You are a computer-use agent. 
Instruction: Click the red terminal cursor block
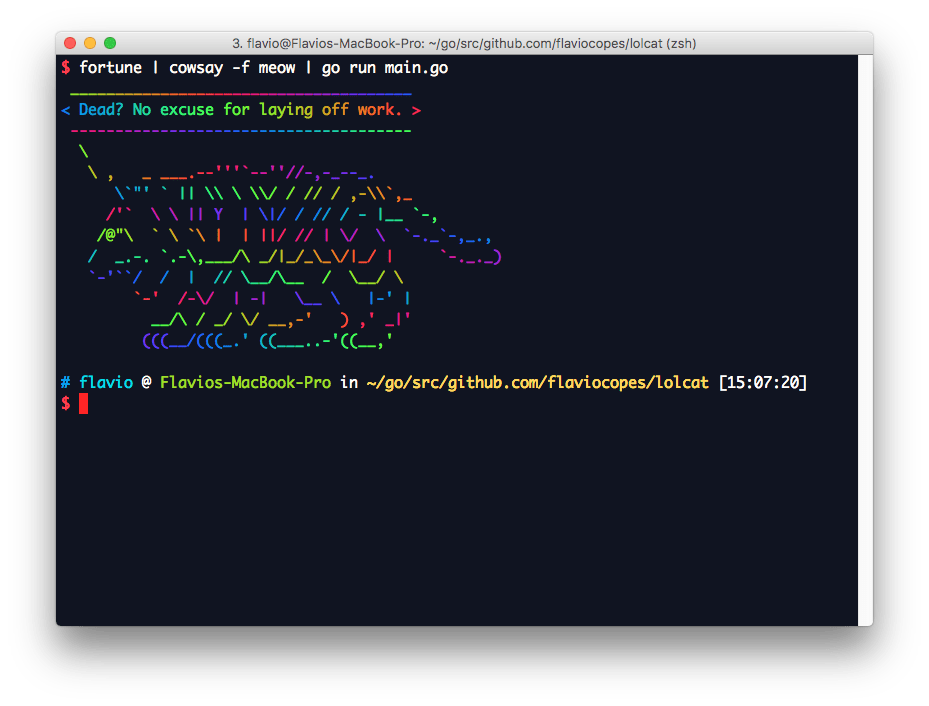tap(84, 403)
